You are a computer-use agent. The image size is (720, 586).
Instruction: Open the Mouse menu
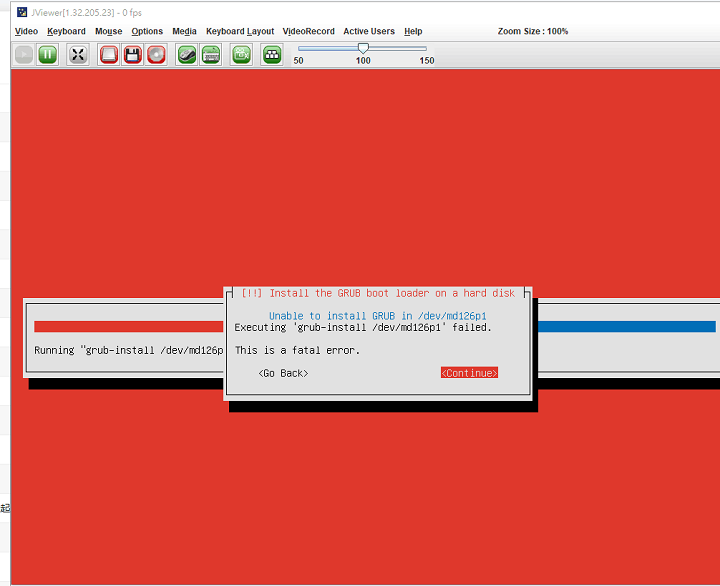[108, 31]
